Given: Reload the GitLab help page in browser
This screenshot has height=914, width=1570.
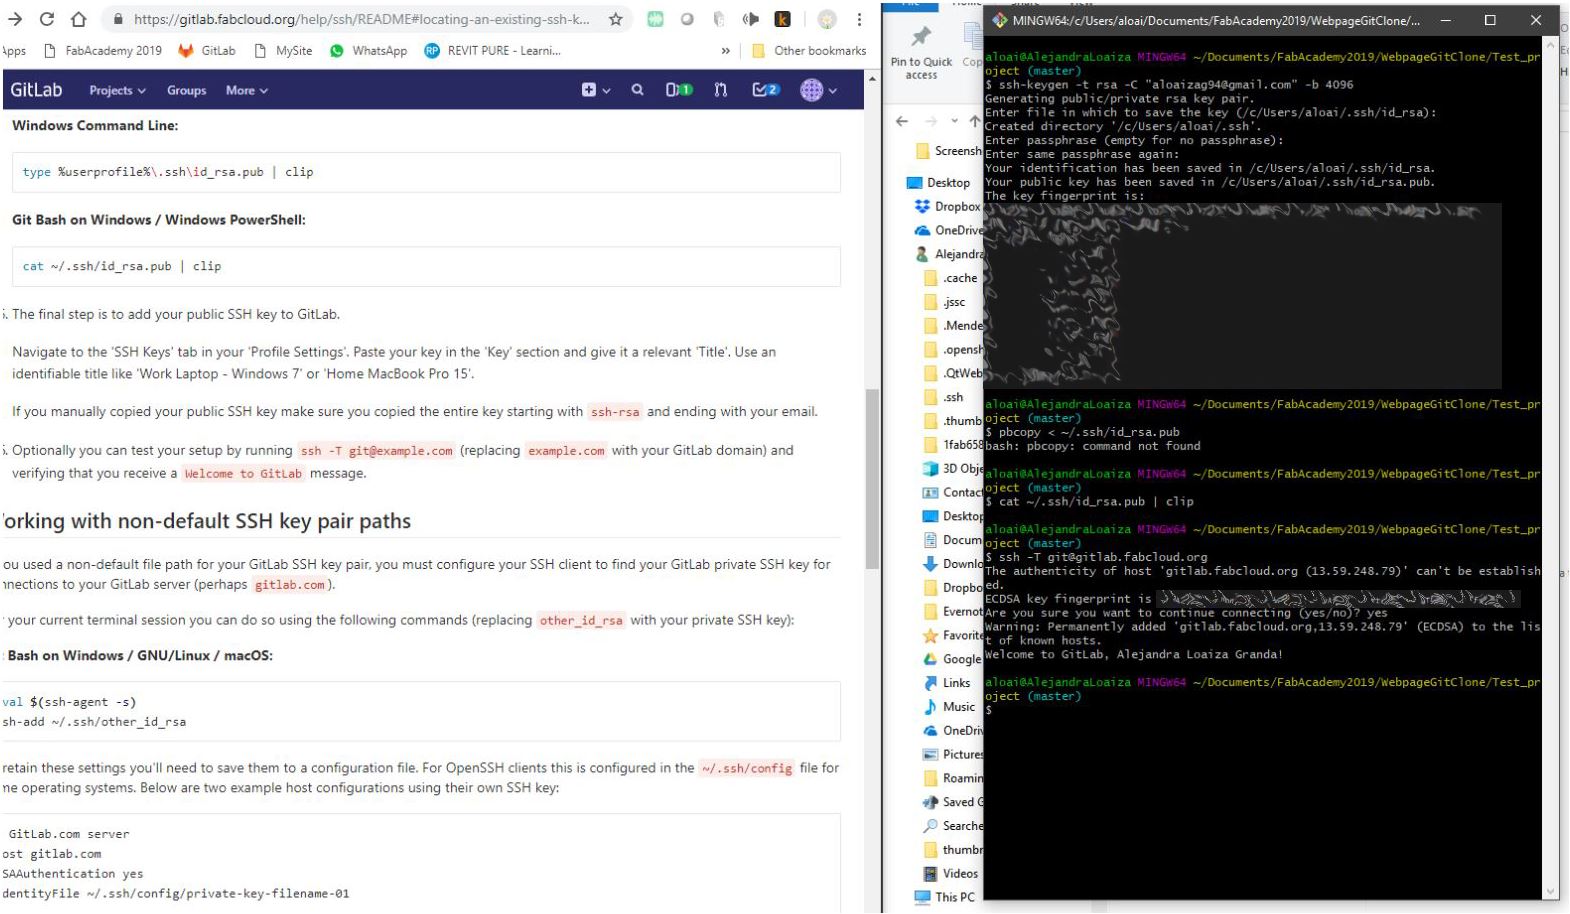Looking at the screenshot, I should (47, 19).
